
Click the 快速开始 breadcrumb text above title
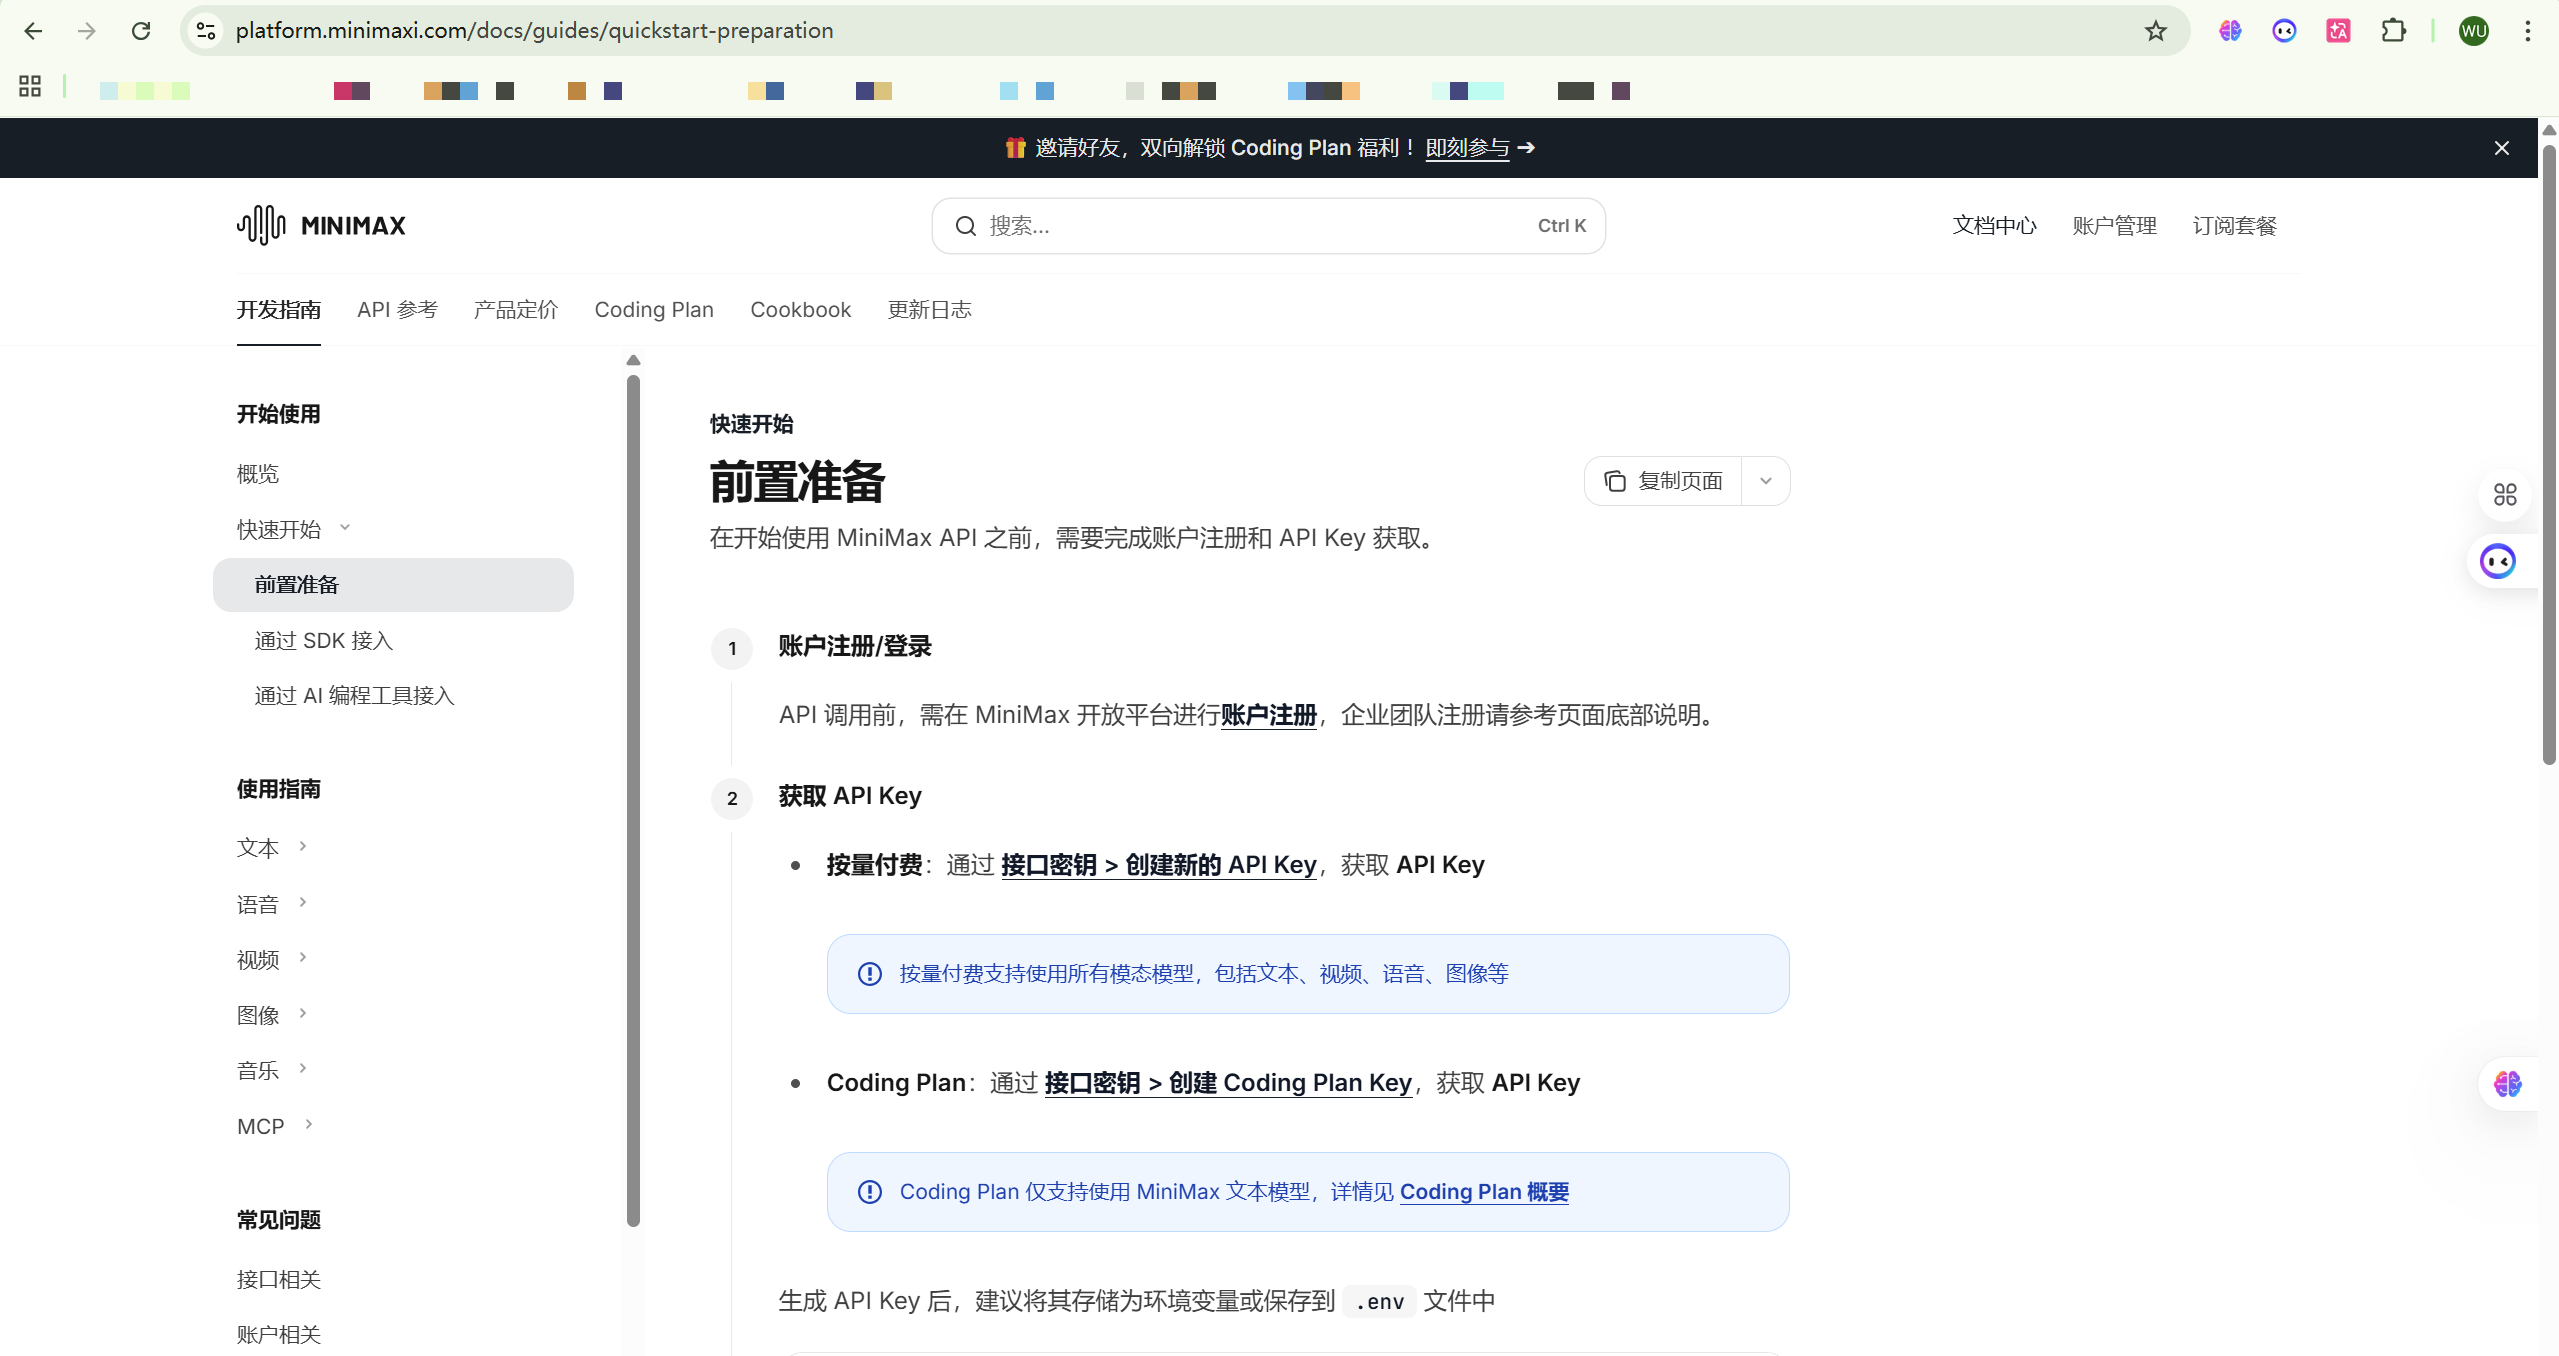coord(752,424)
